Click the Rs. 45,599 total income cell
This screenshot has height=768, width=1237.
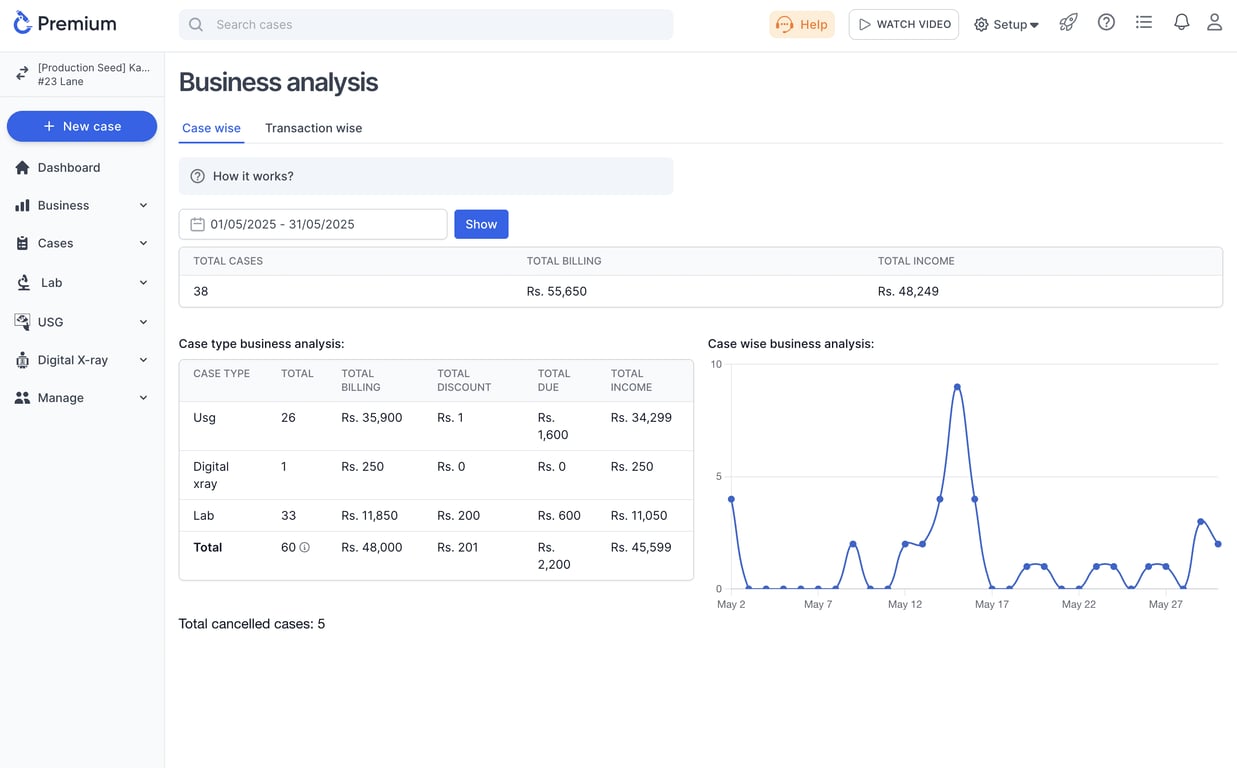point(641,548)
